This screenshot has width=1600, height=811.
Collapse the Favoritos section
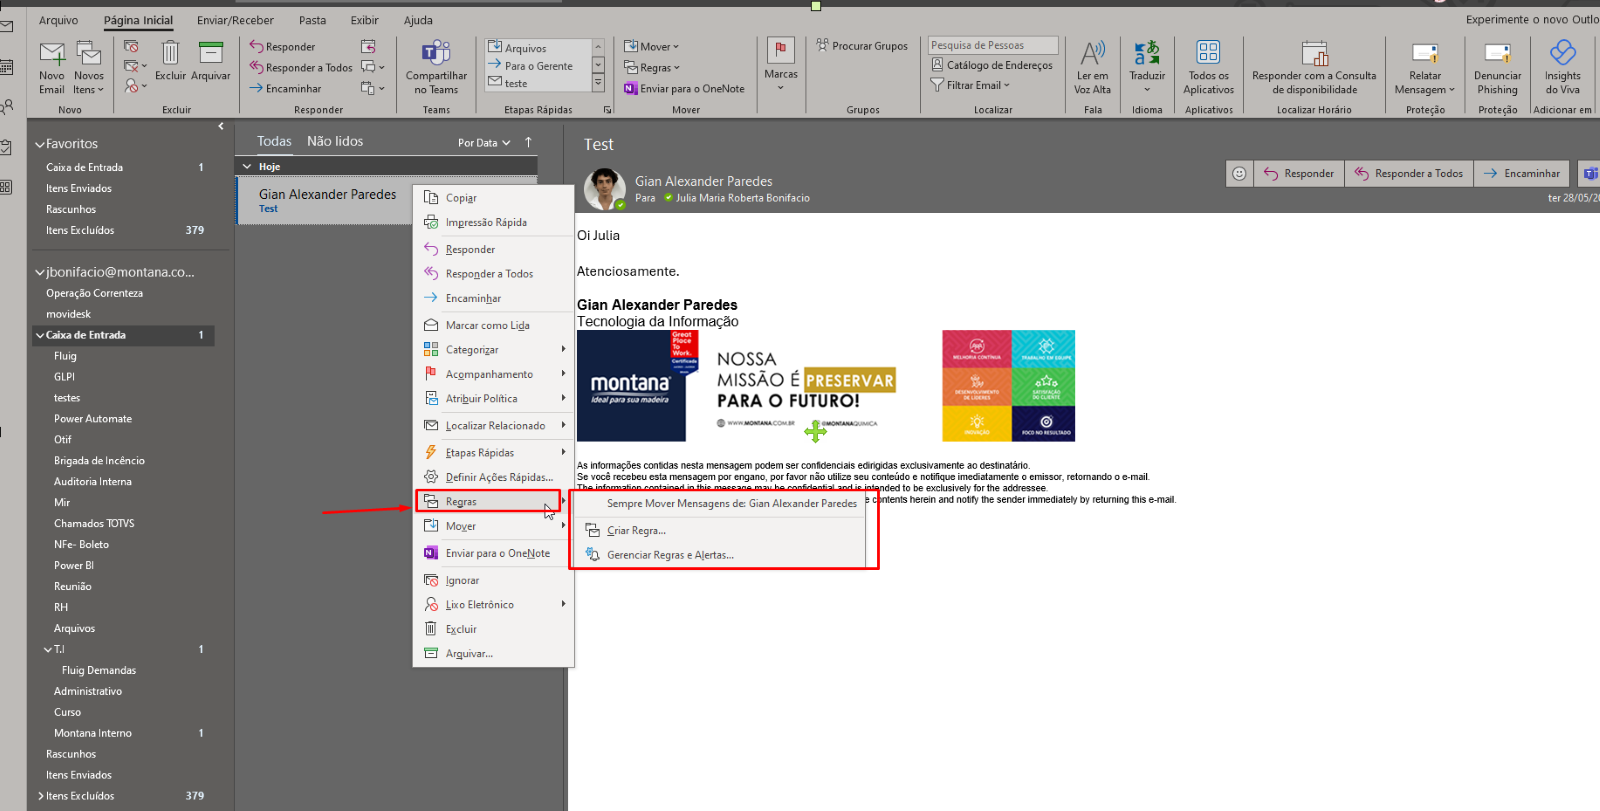coord(40,144)
